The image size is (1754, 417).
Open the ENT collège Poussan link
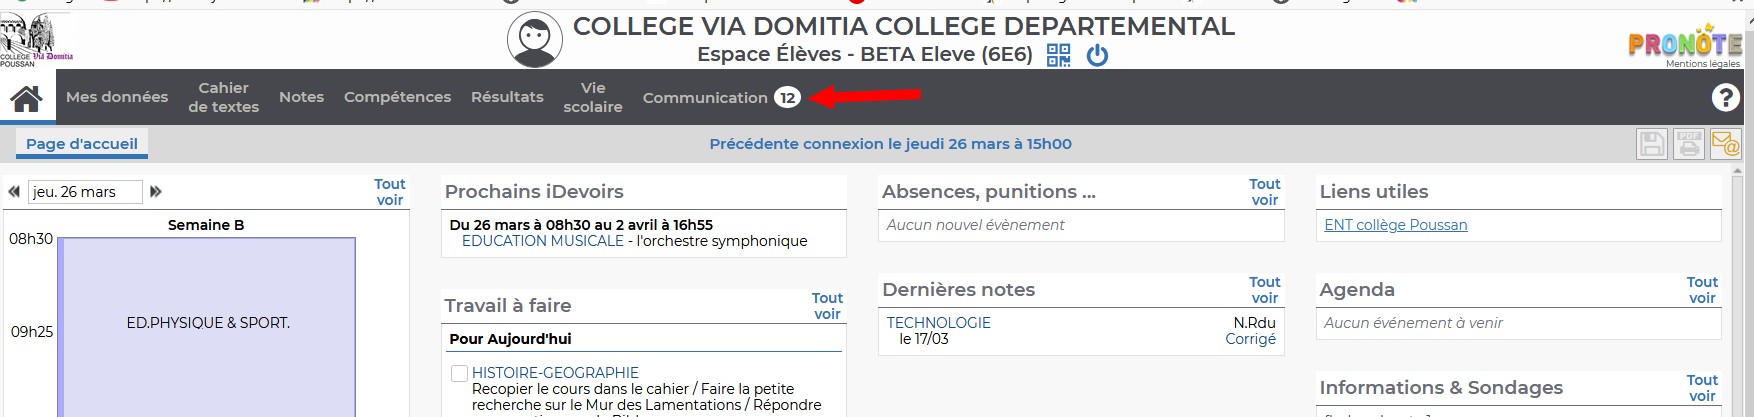(1396, 225)
